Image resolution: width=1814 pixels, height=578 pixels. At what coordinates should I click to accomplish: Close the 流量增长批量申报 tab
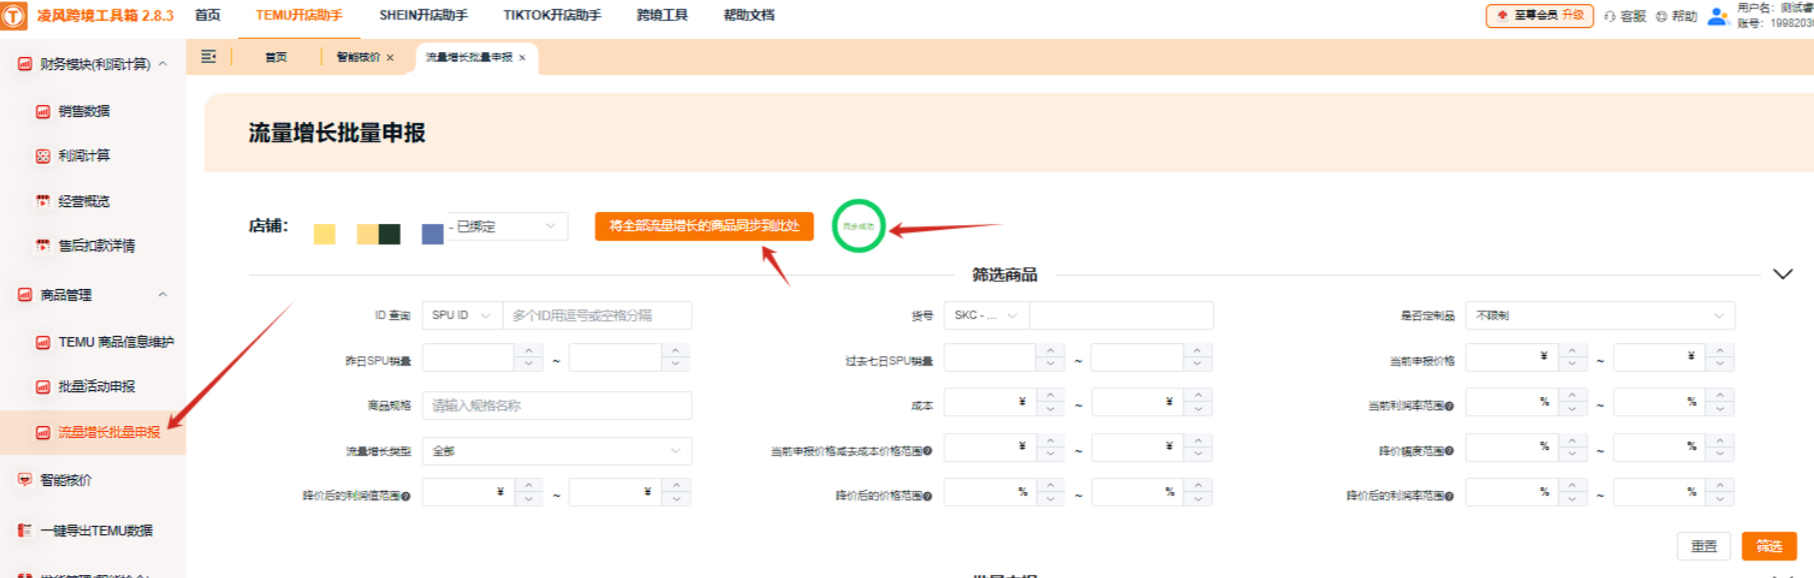click(x=522, y=58)
